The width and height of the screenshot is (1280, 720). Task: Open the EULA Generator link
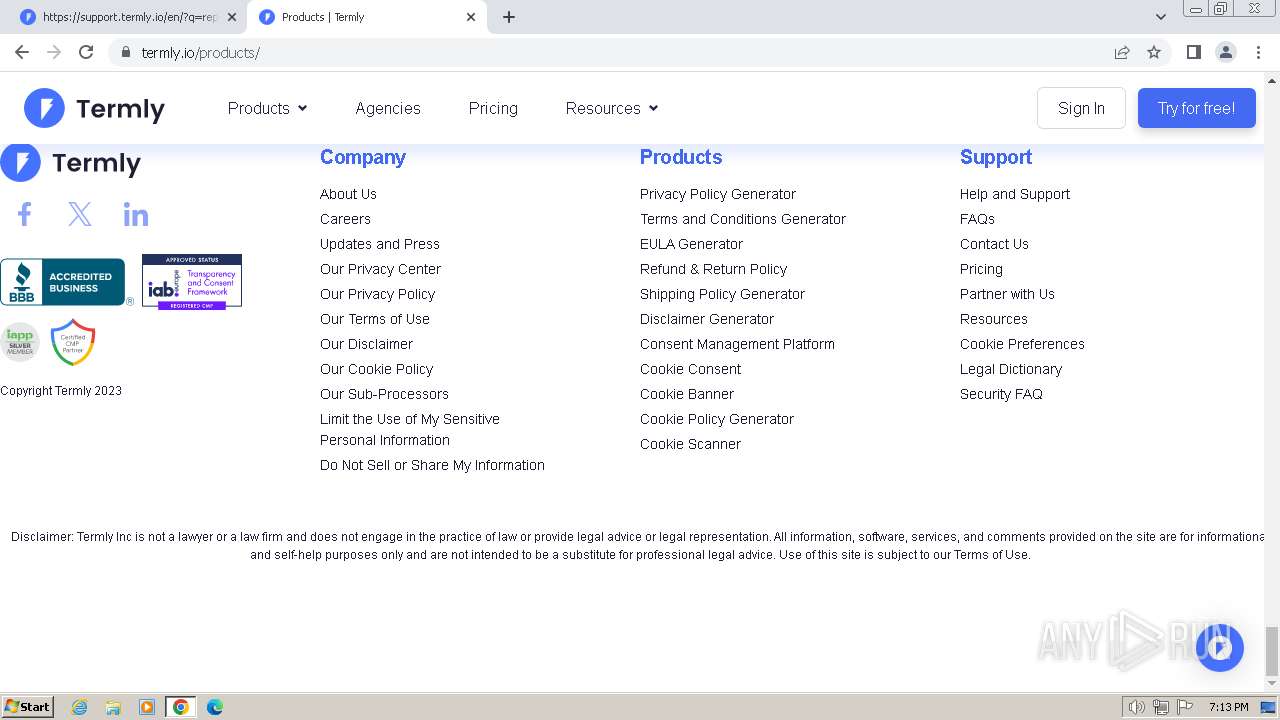(x=691, y=244)
